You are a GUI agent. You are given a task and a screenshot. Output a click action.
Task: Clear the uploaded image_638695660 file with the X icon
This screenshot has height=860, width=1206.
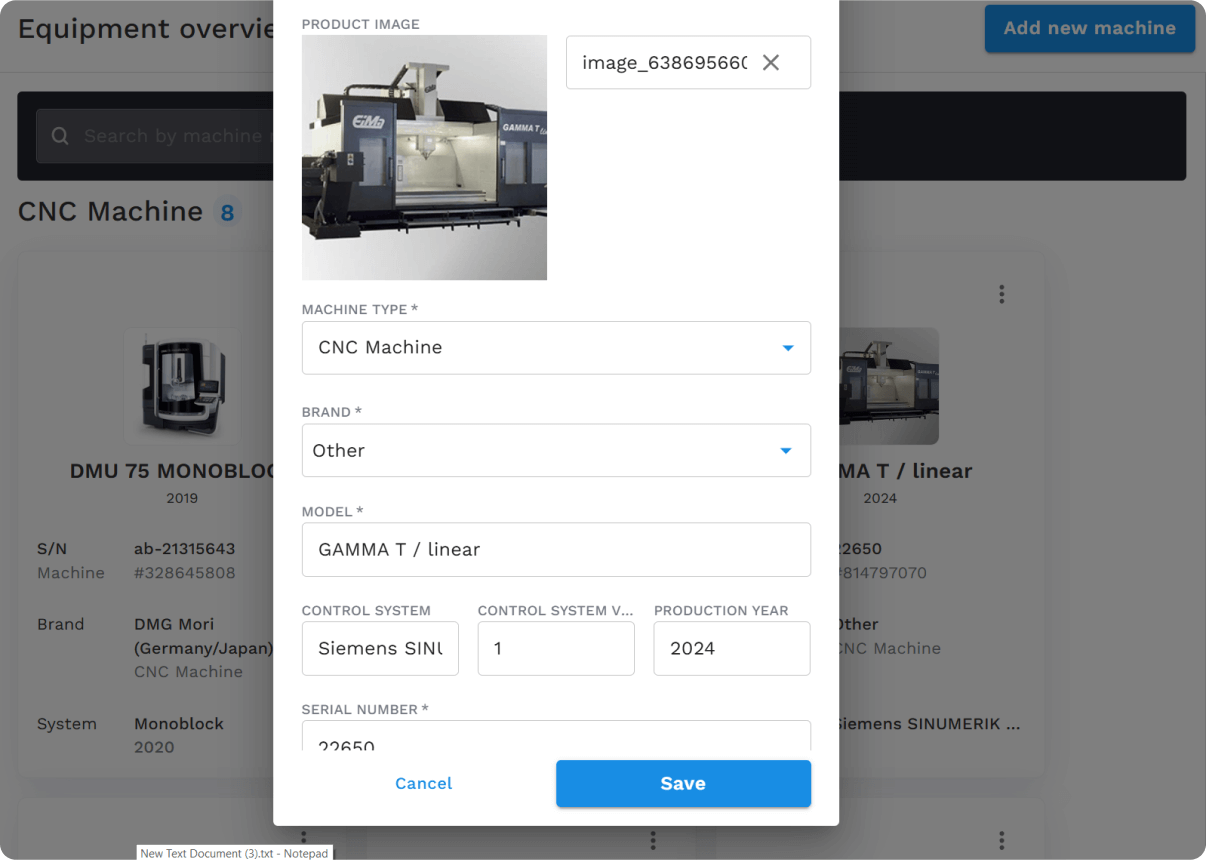[771, 62]
